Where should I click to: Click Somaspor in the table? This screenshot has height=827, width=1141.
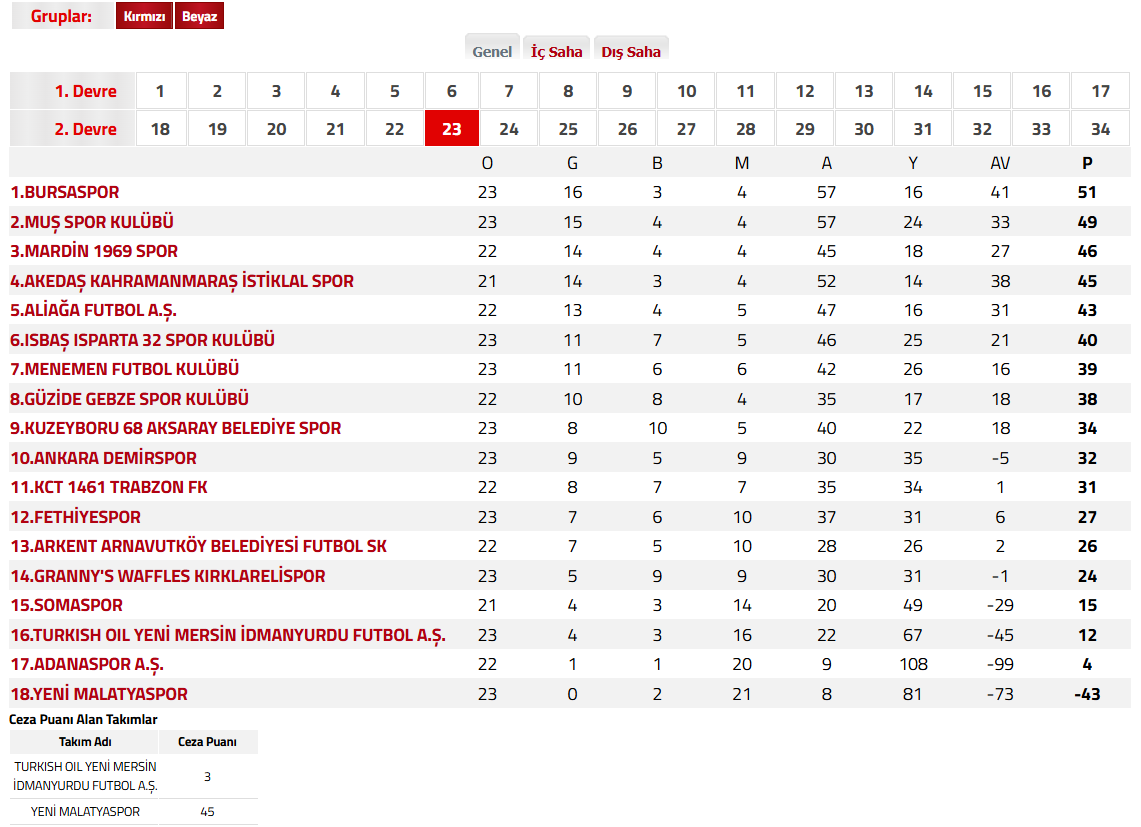coord(67,605)
